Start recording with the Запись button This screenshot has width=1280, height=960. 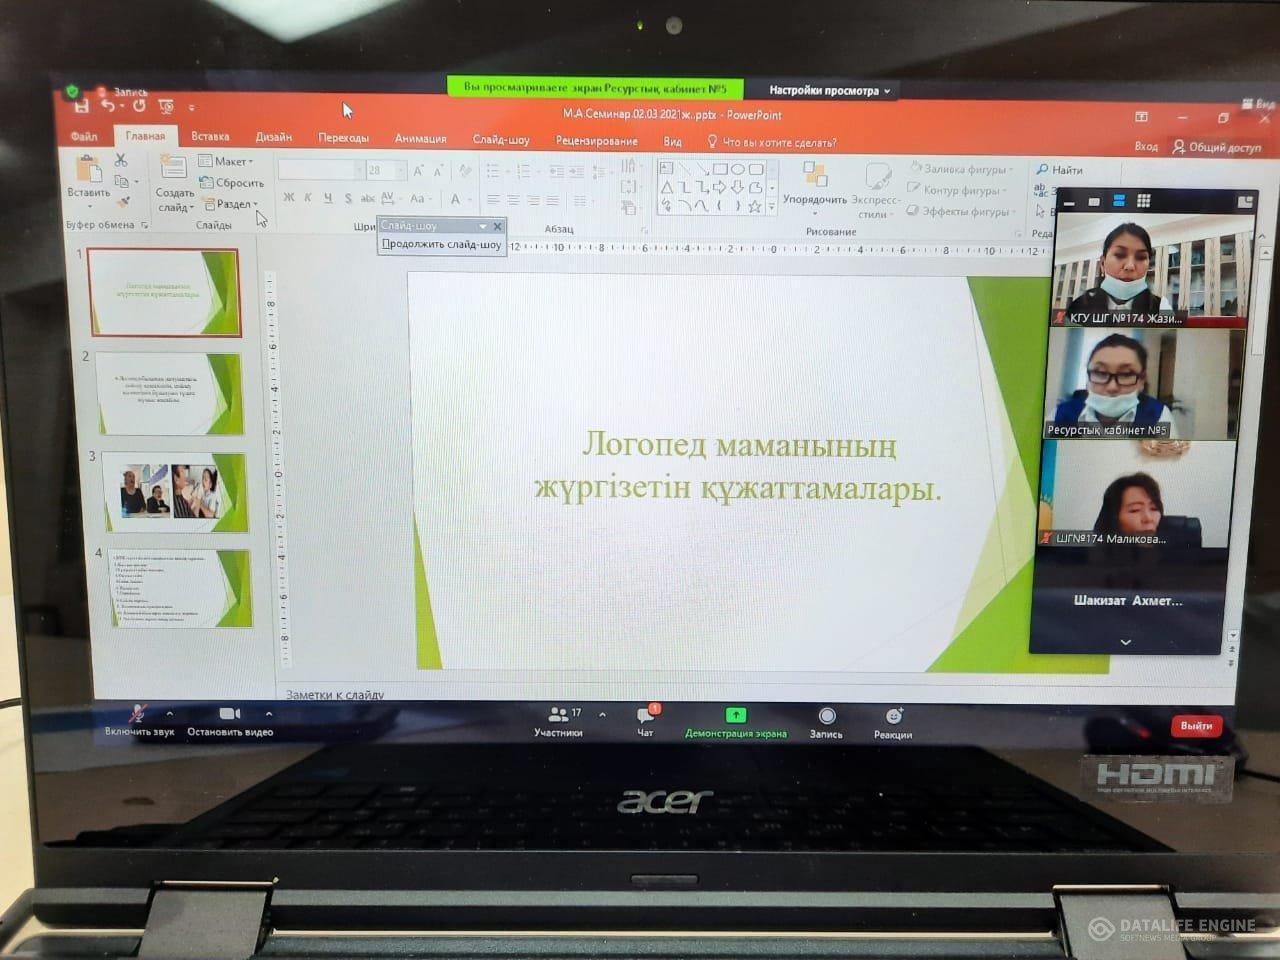[826, 717]
